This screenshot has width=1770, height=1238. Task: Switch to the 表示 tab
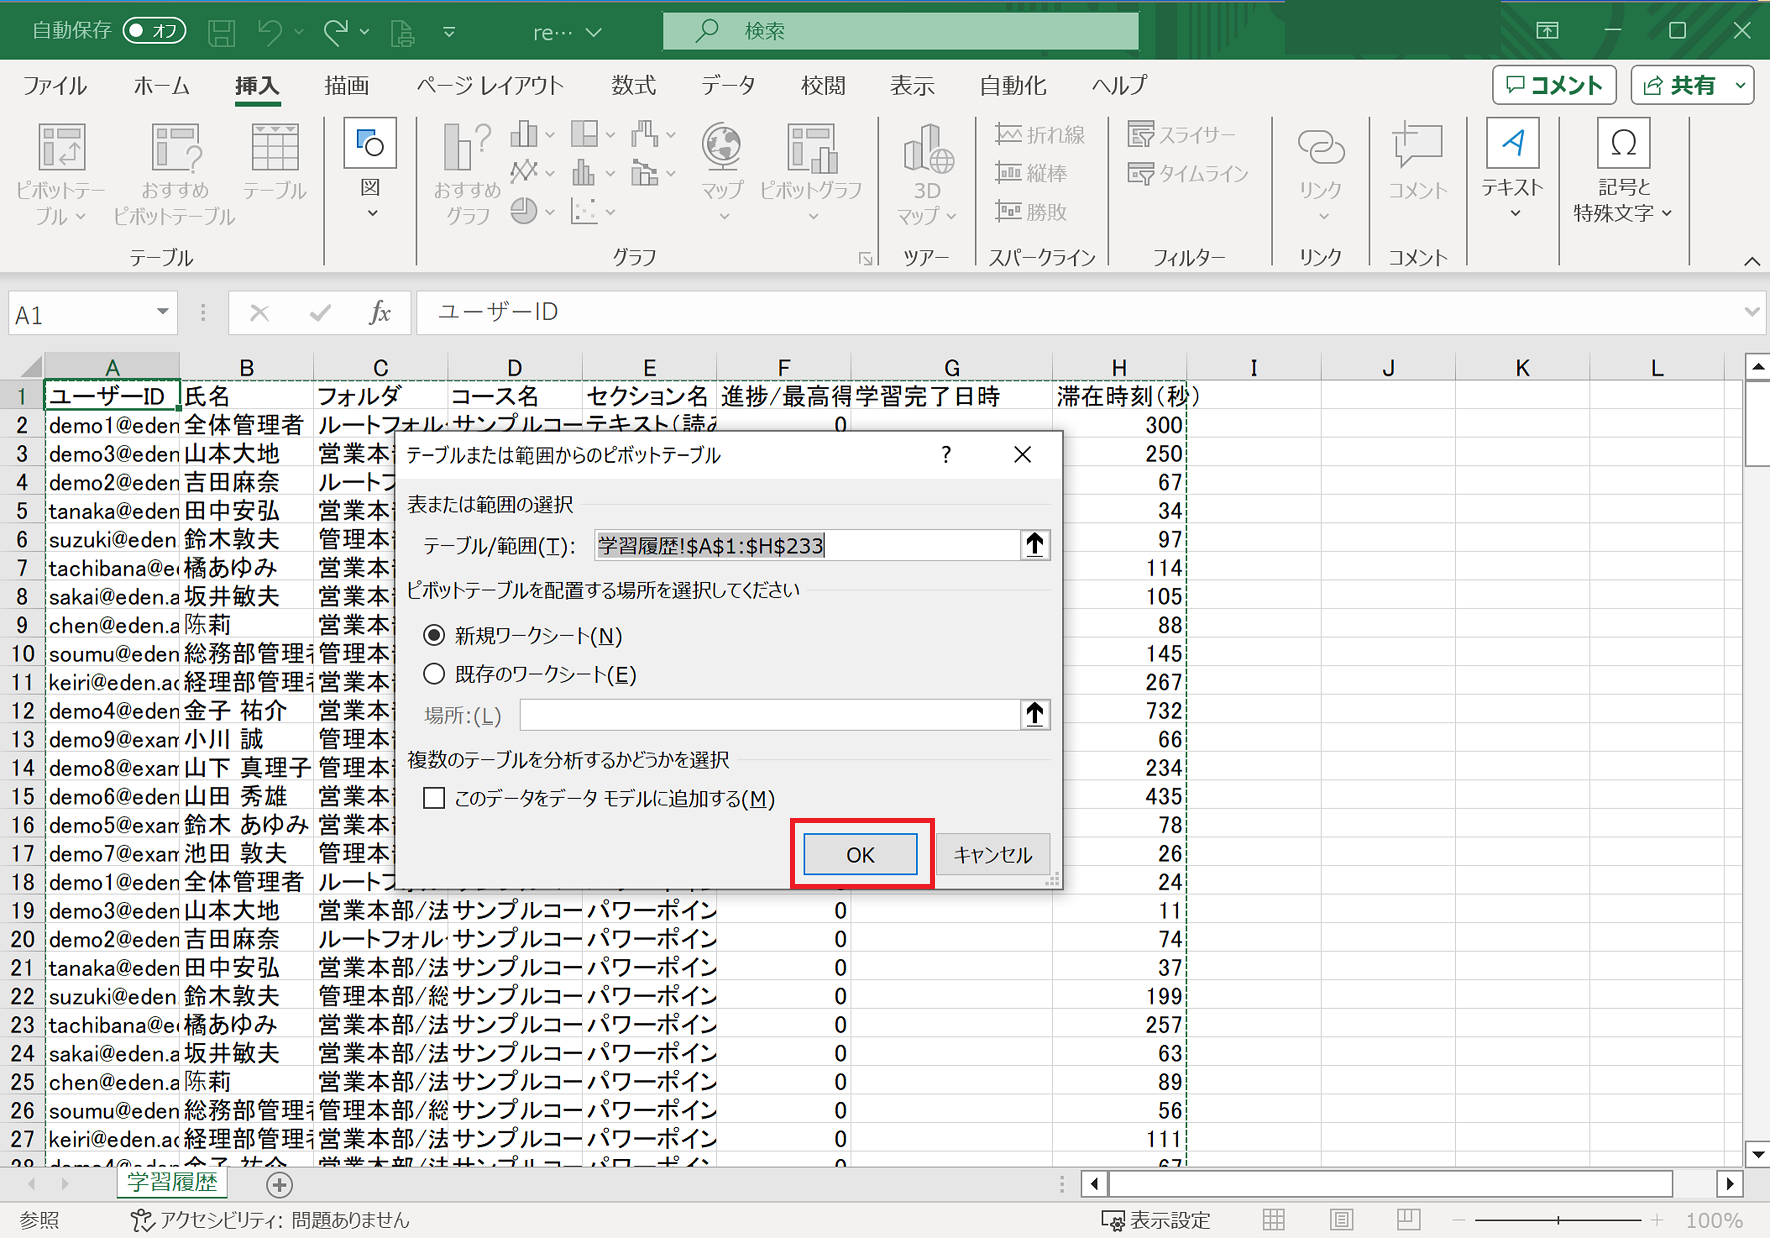912,86
